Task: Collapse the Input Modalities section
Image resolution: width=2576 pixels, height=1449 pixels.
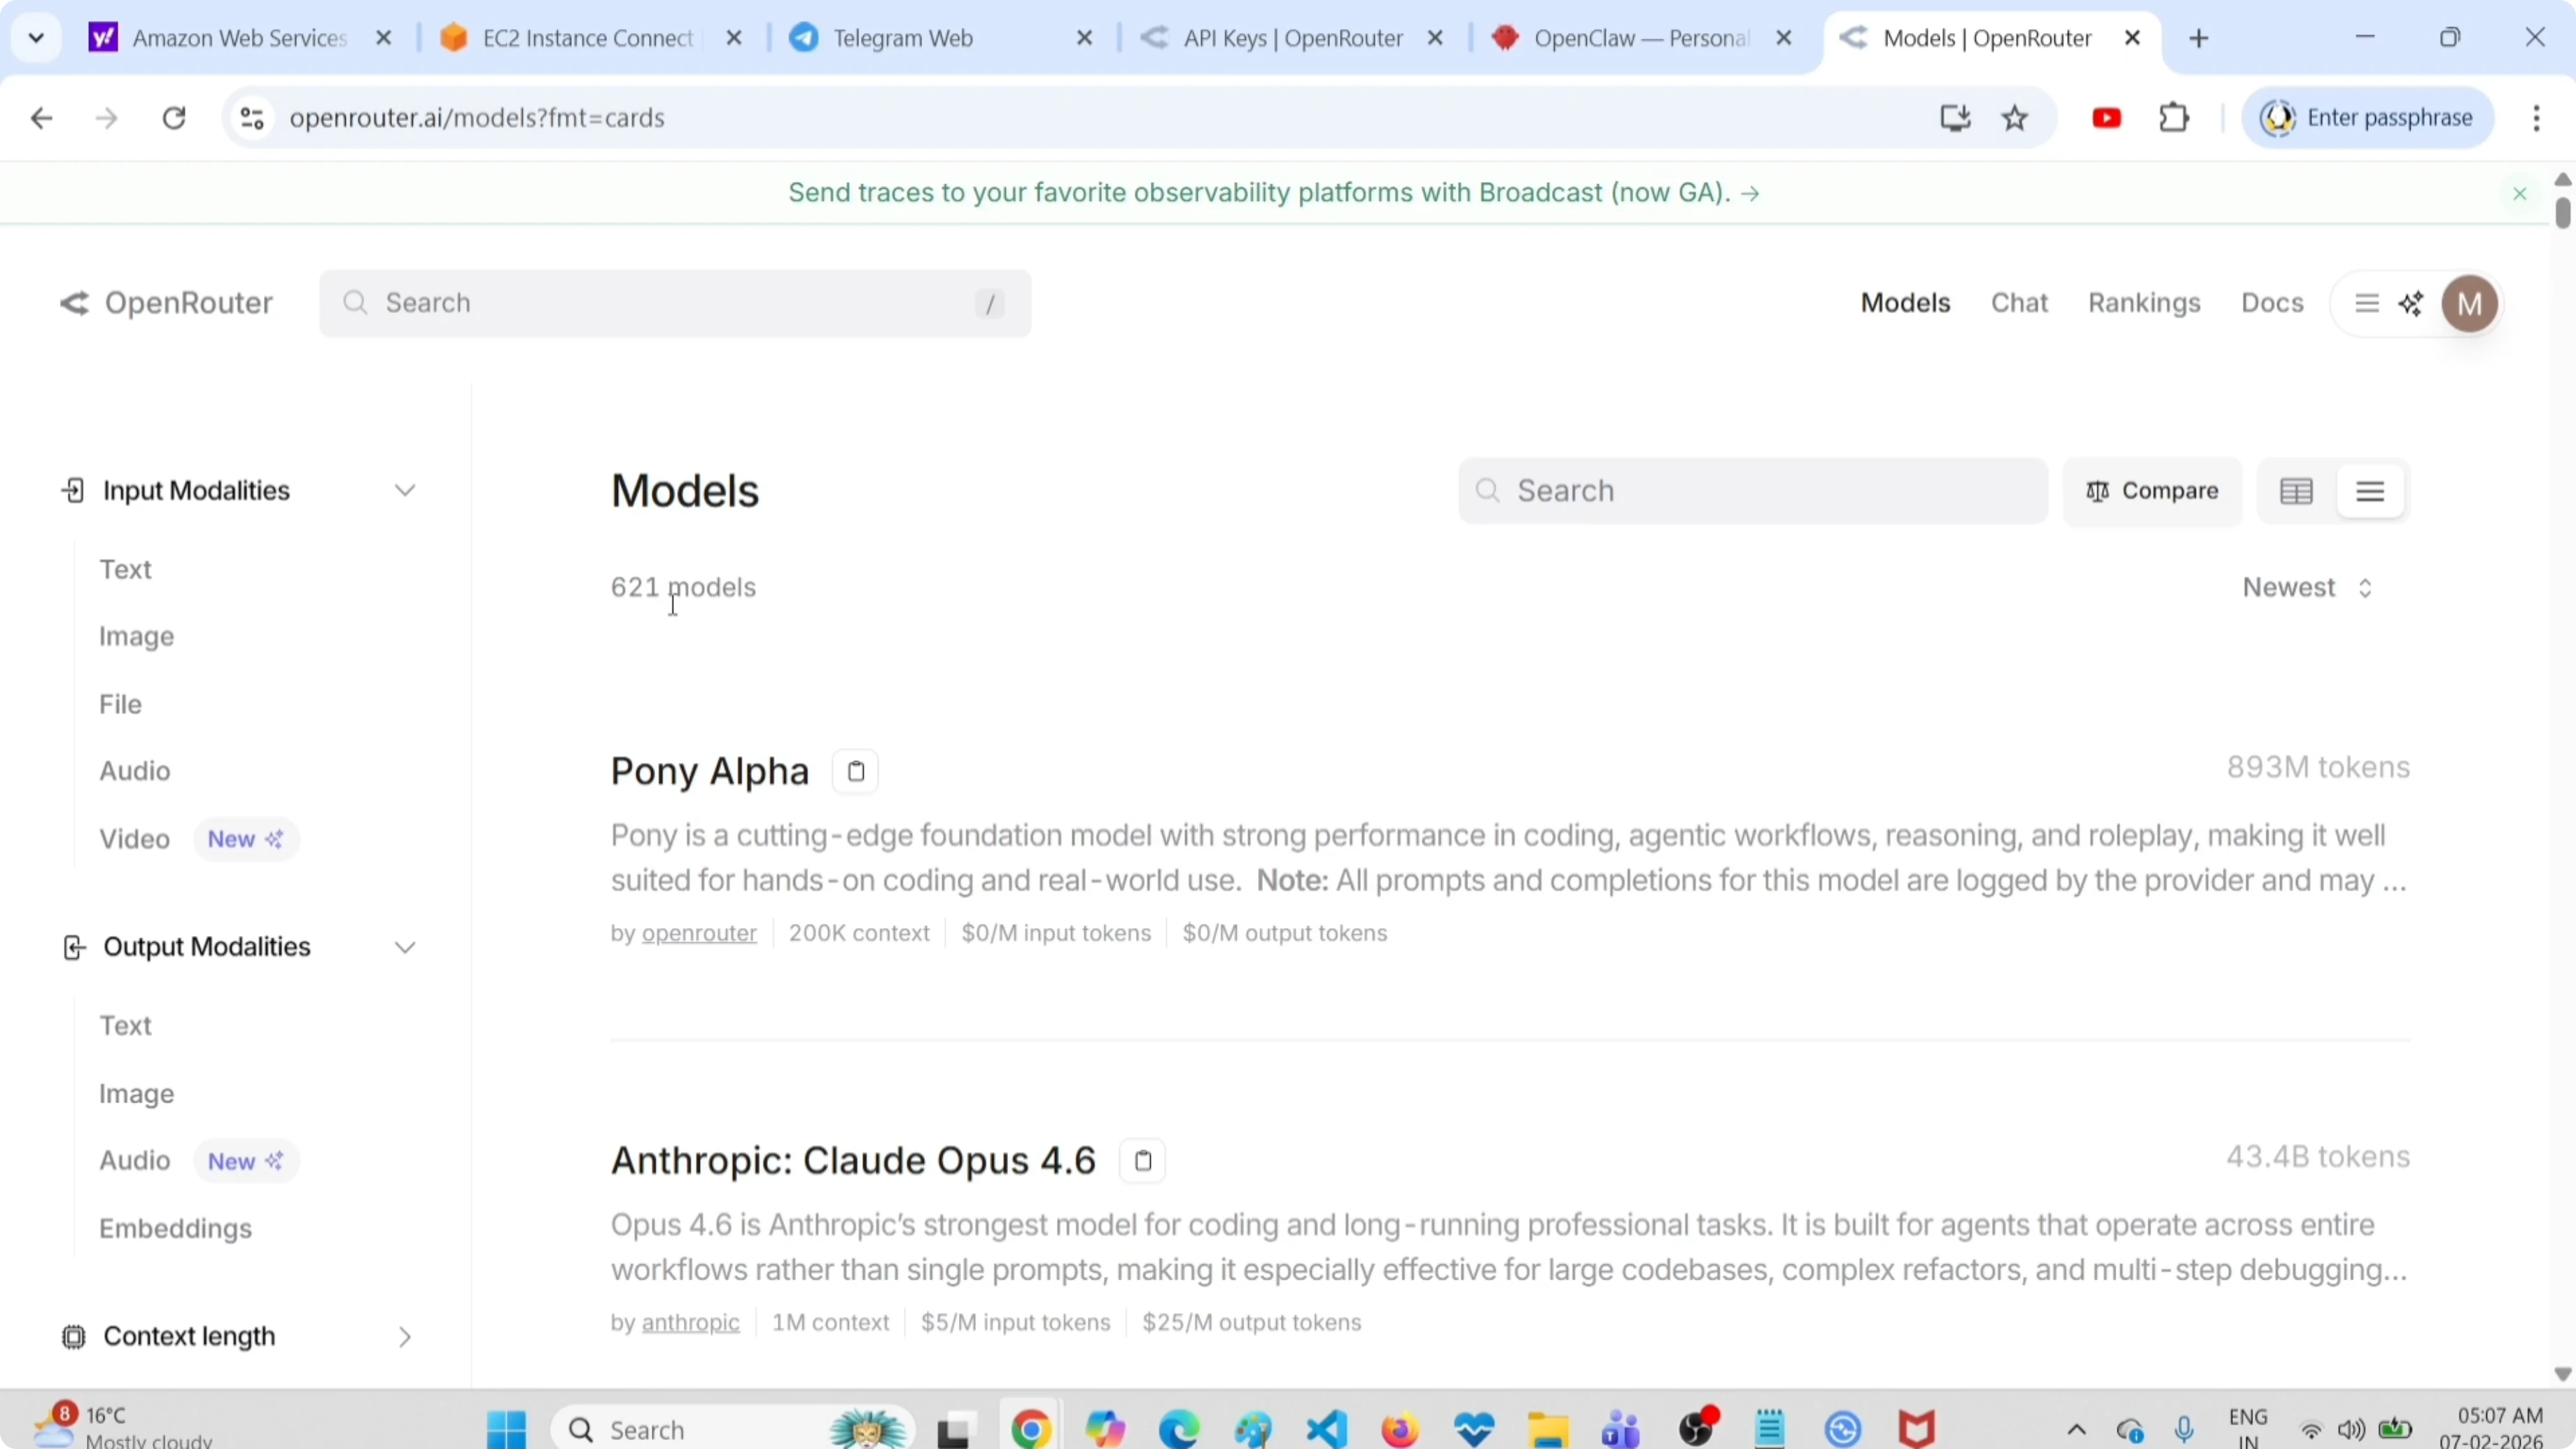Action: click(x=404, y=490)
